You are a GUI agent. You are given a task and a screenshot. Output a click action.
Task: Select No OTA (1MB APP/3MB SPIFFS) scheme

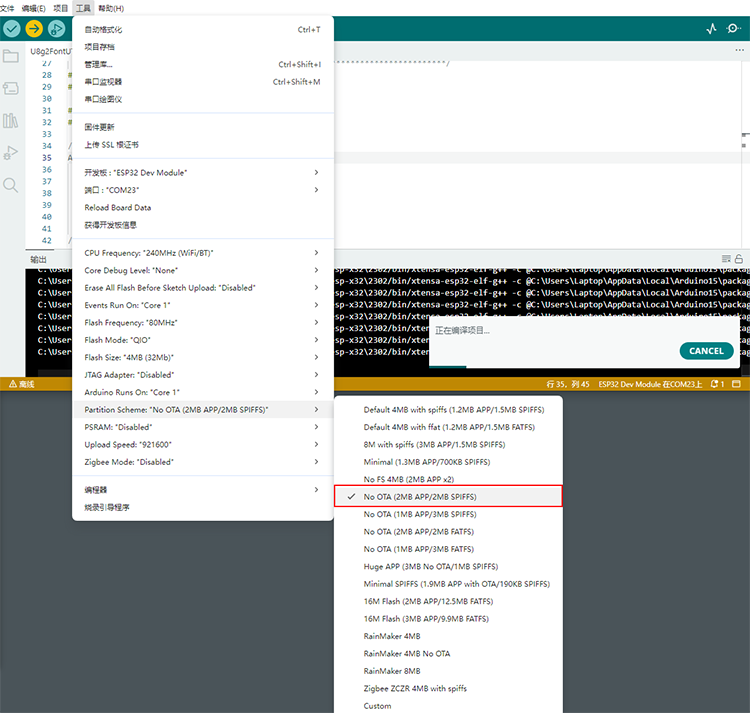coord(448,514)
